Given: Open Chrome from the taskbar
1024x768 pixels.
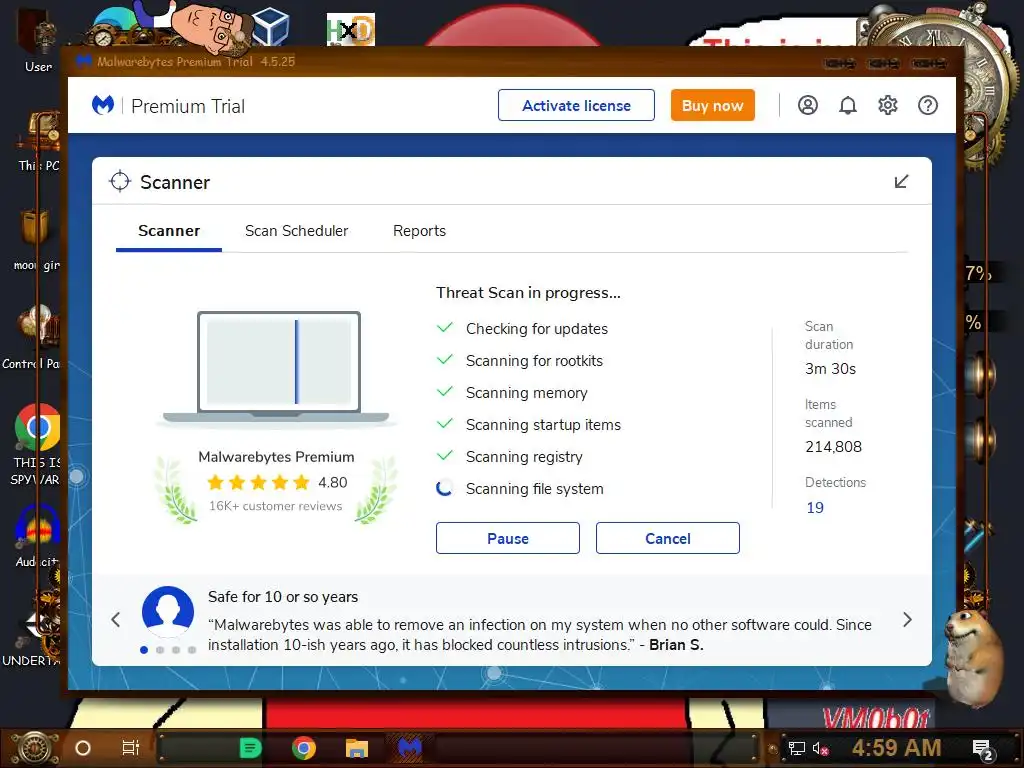Looking at the screenshot, I should pyautogui.click(x=303, y=748).
